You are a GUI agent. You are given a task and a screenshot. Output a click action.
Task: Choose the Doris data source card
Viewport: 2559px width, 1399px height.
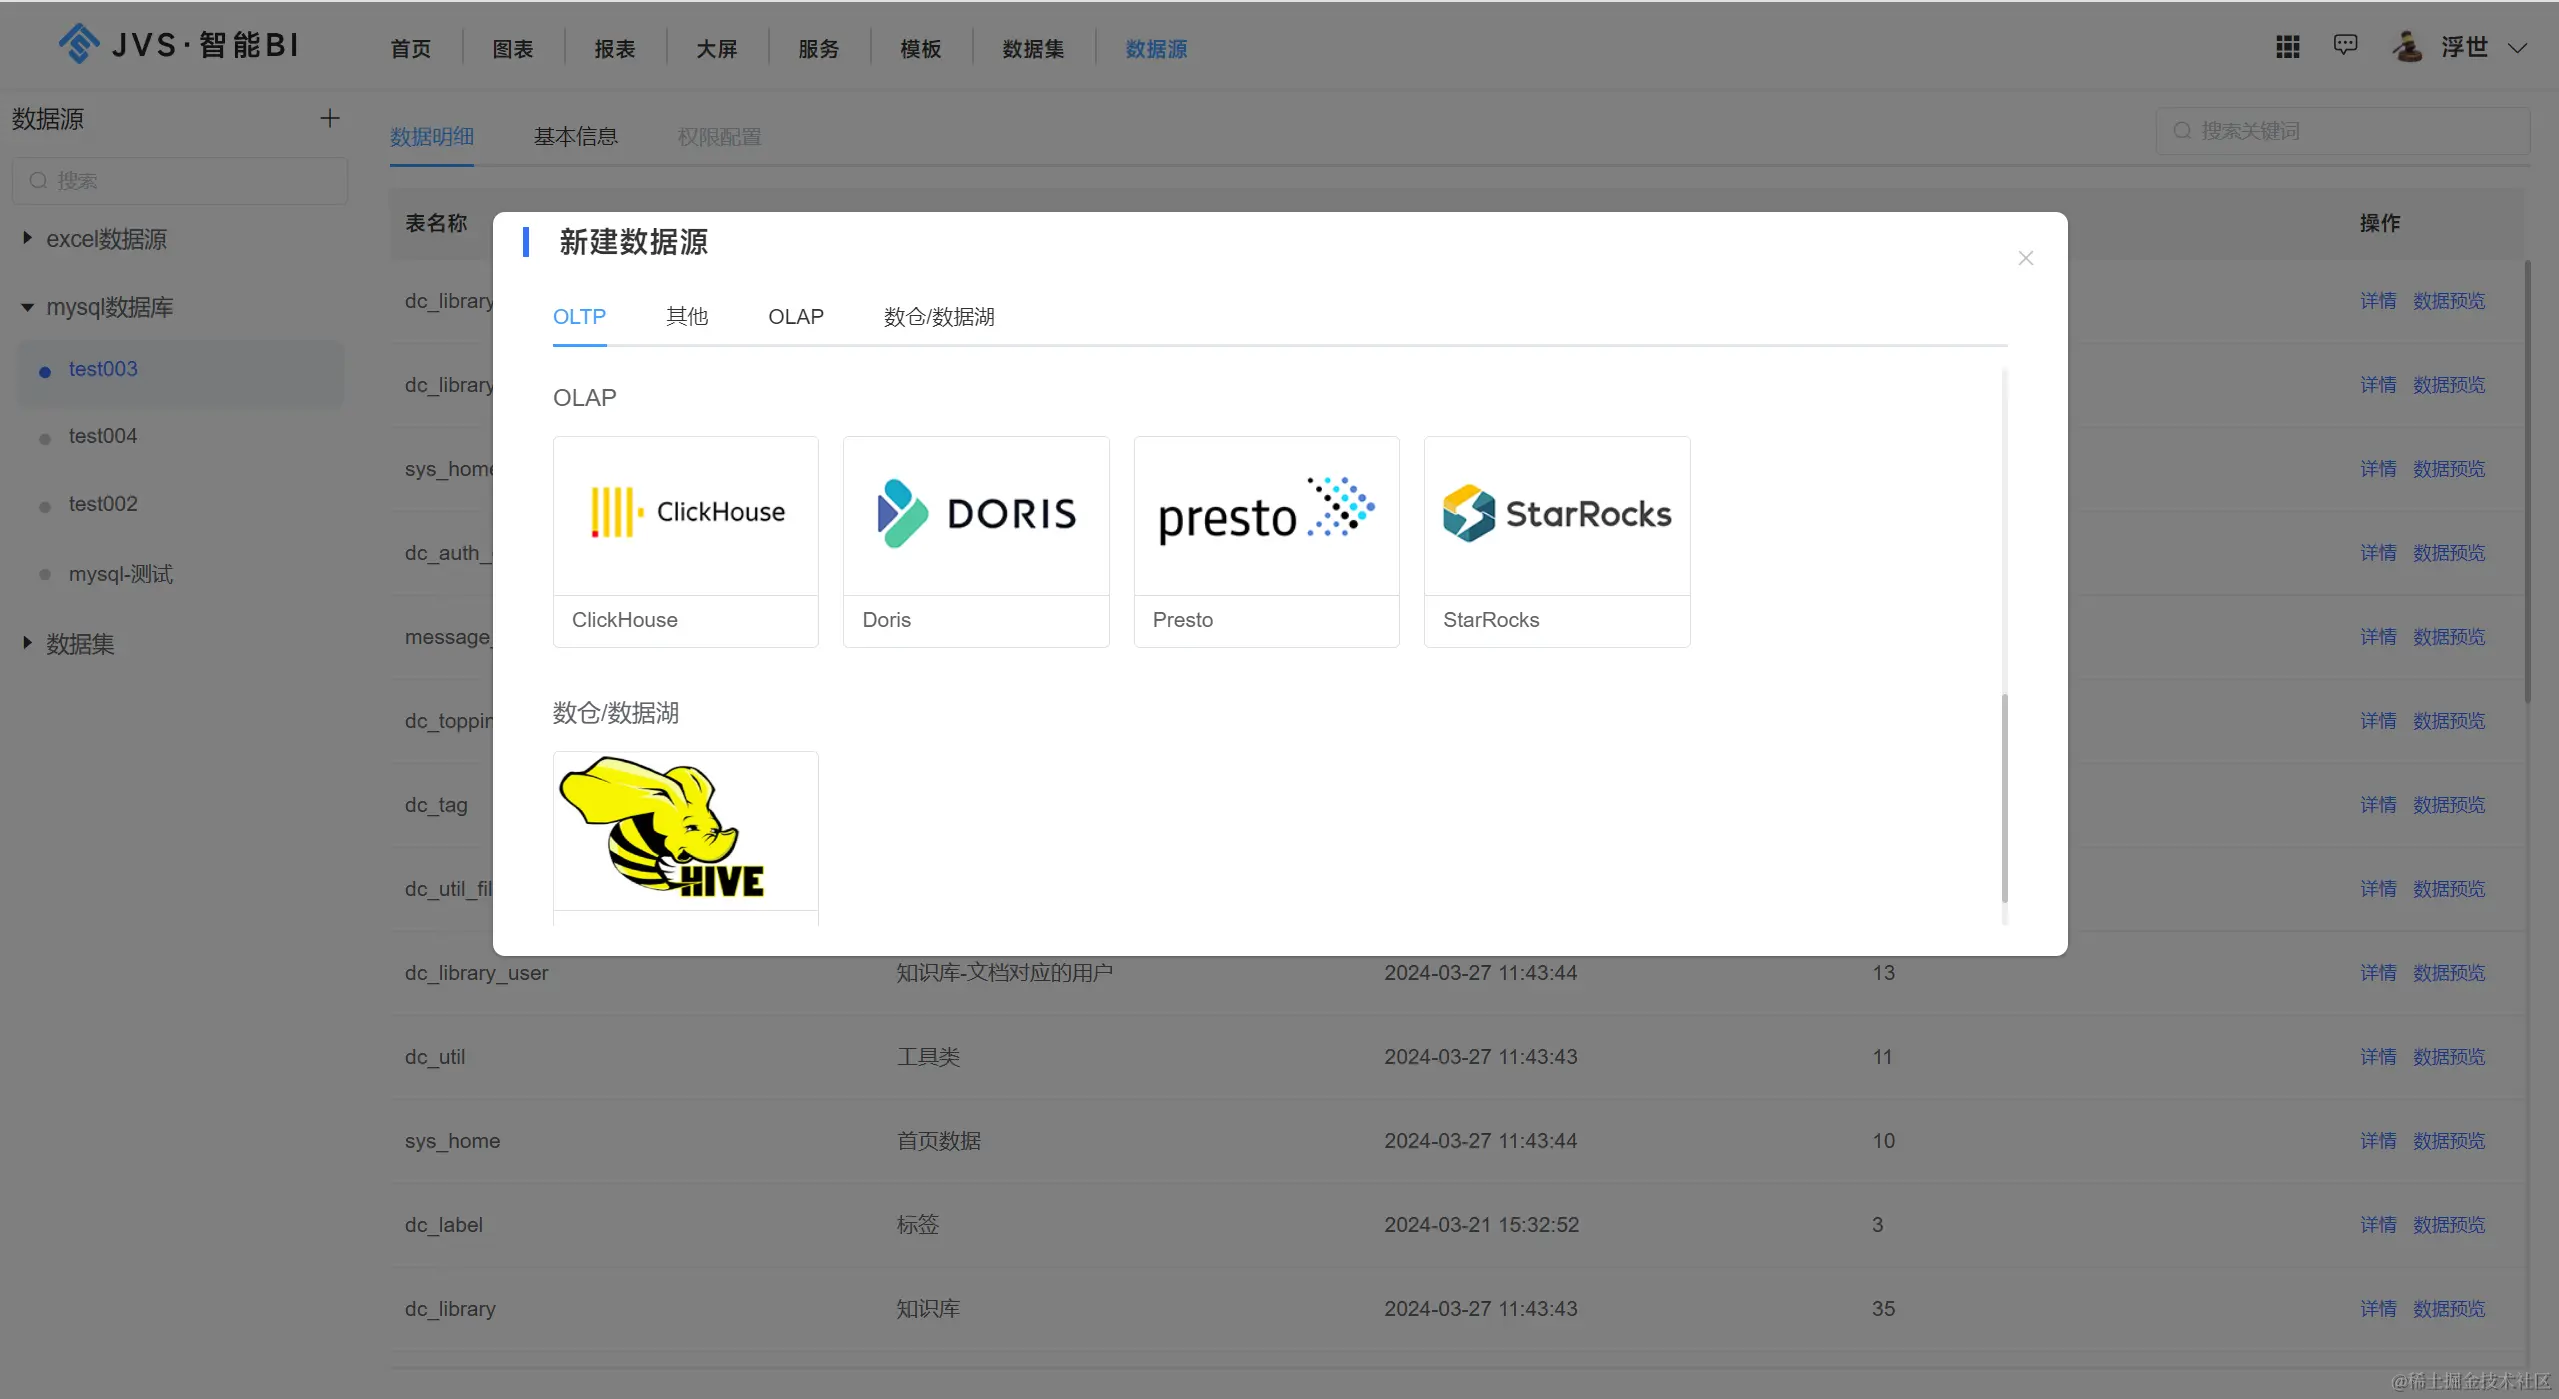click(x=976, y=541)
